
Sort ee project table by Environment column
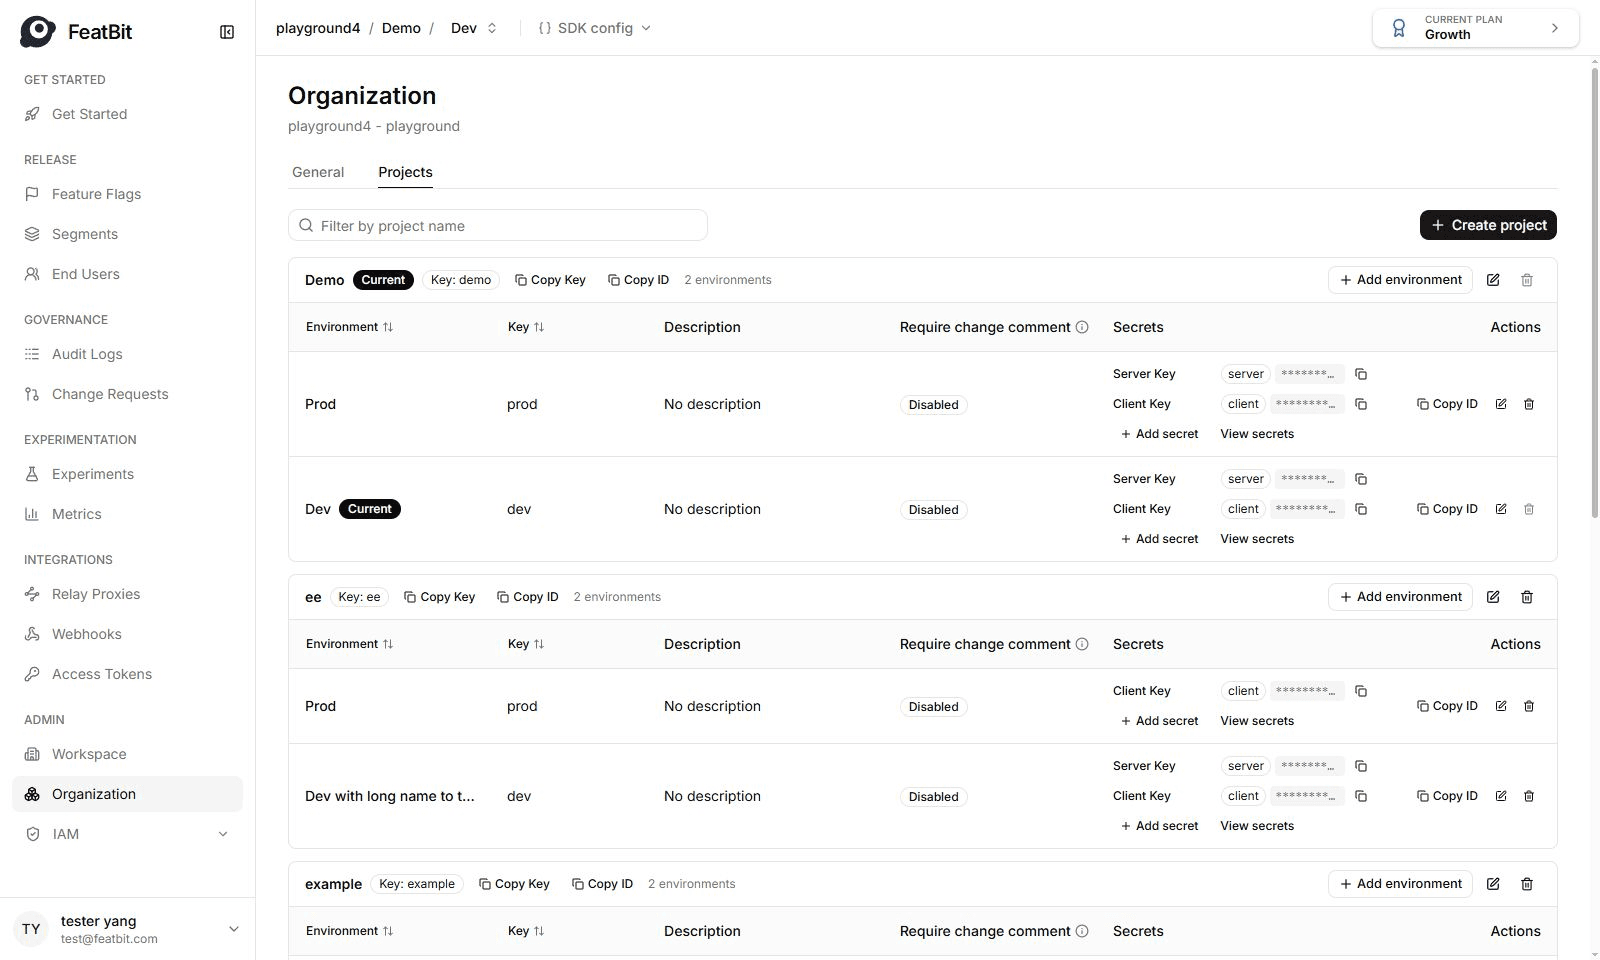pos(350,644)
